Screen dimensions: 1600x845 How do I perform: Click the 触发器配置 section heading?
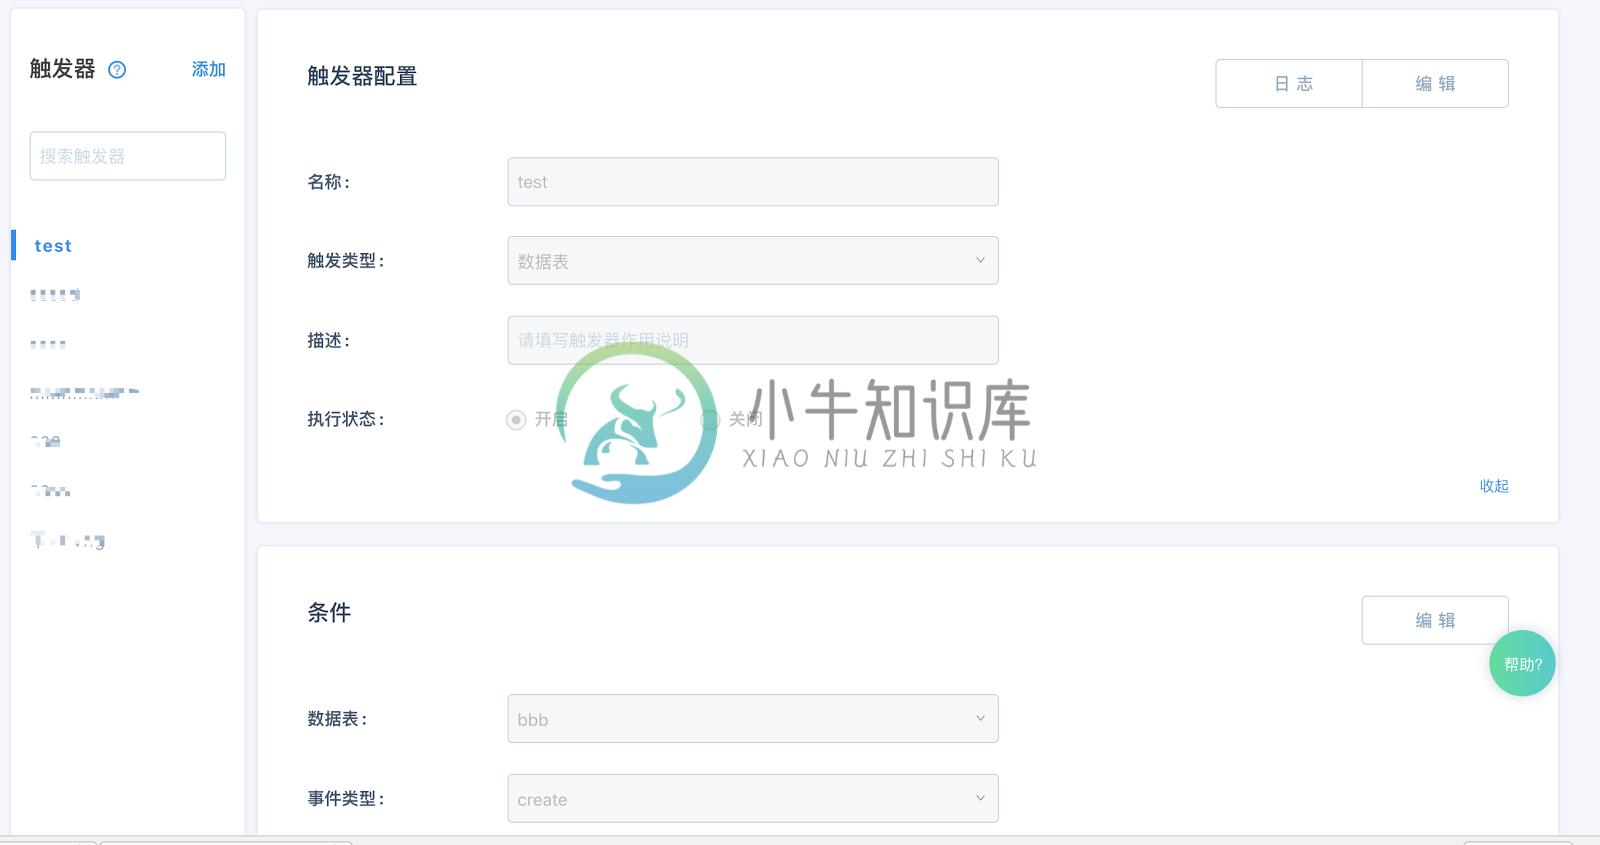362,76
